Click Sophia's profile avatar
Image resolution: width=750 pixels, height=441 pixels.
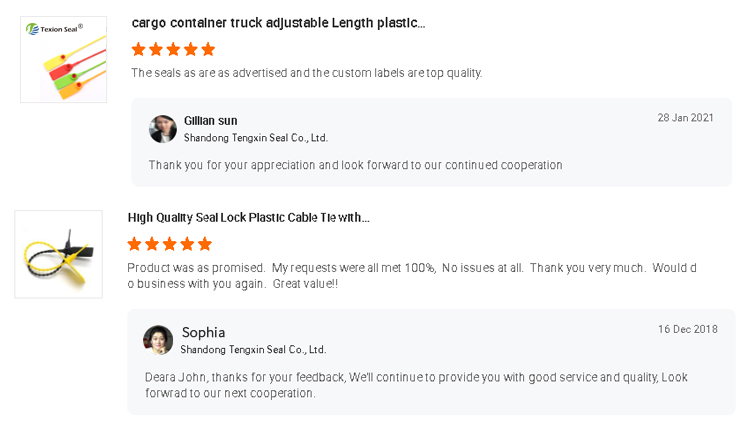pos(158,340)
